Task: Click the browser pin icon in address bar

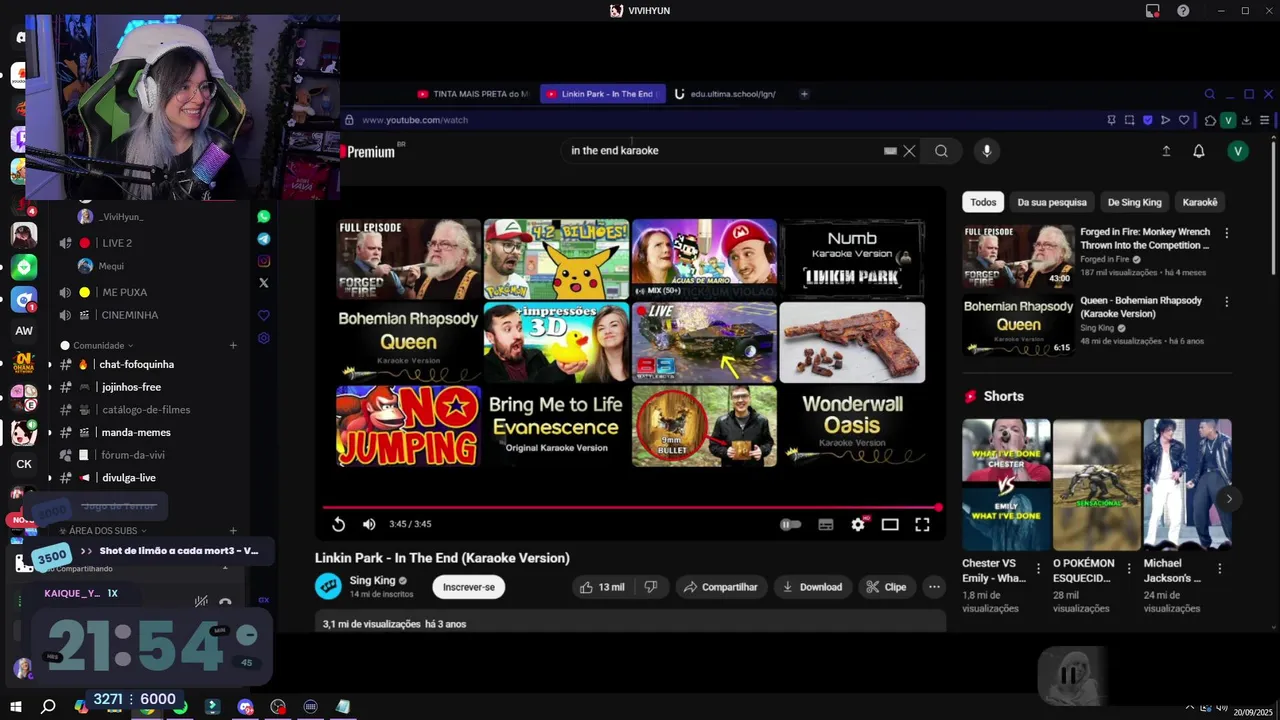Action: [x=1111, y=120]
